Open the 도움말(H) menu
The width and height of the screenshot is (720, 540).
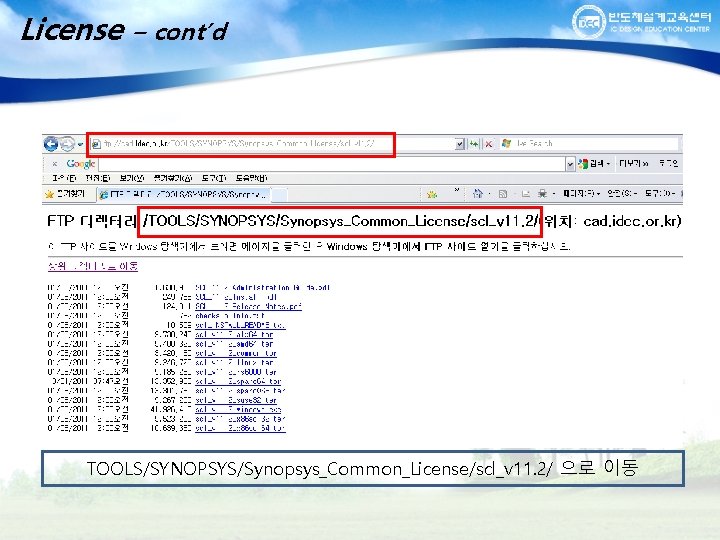251,178
